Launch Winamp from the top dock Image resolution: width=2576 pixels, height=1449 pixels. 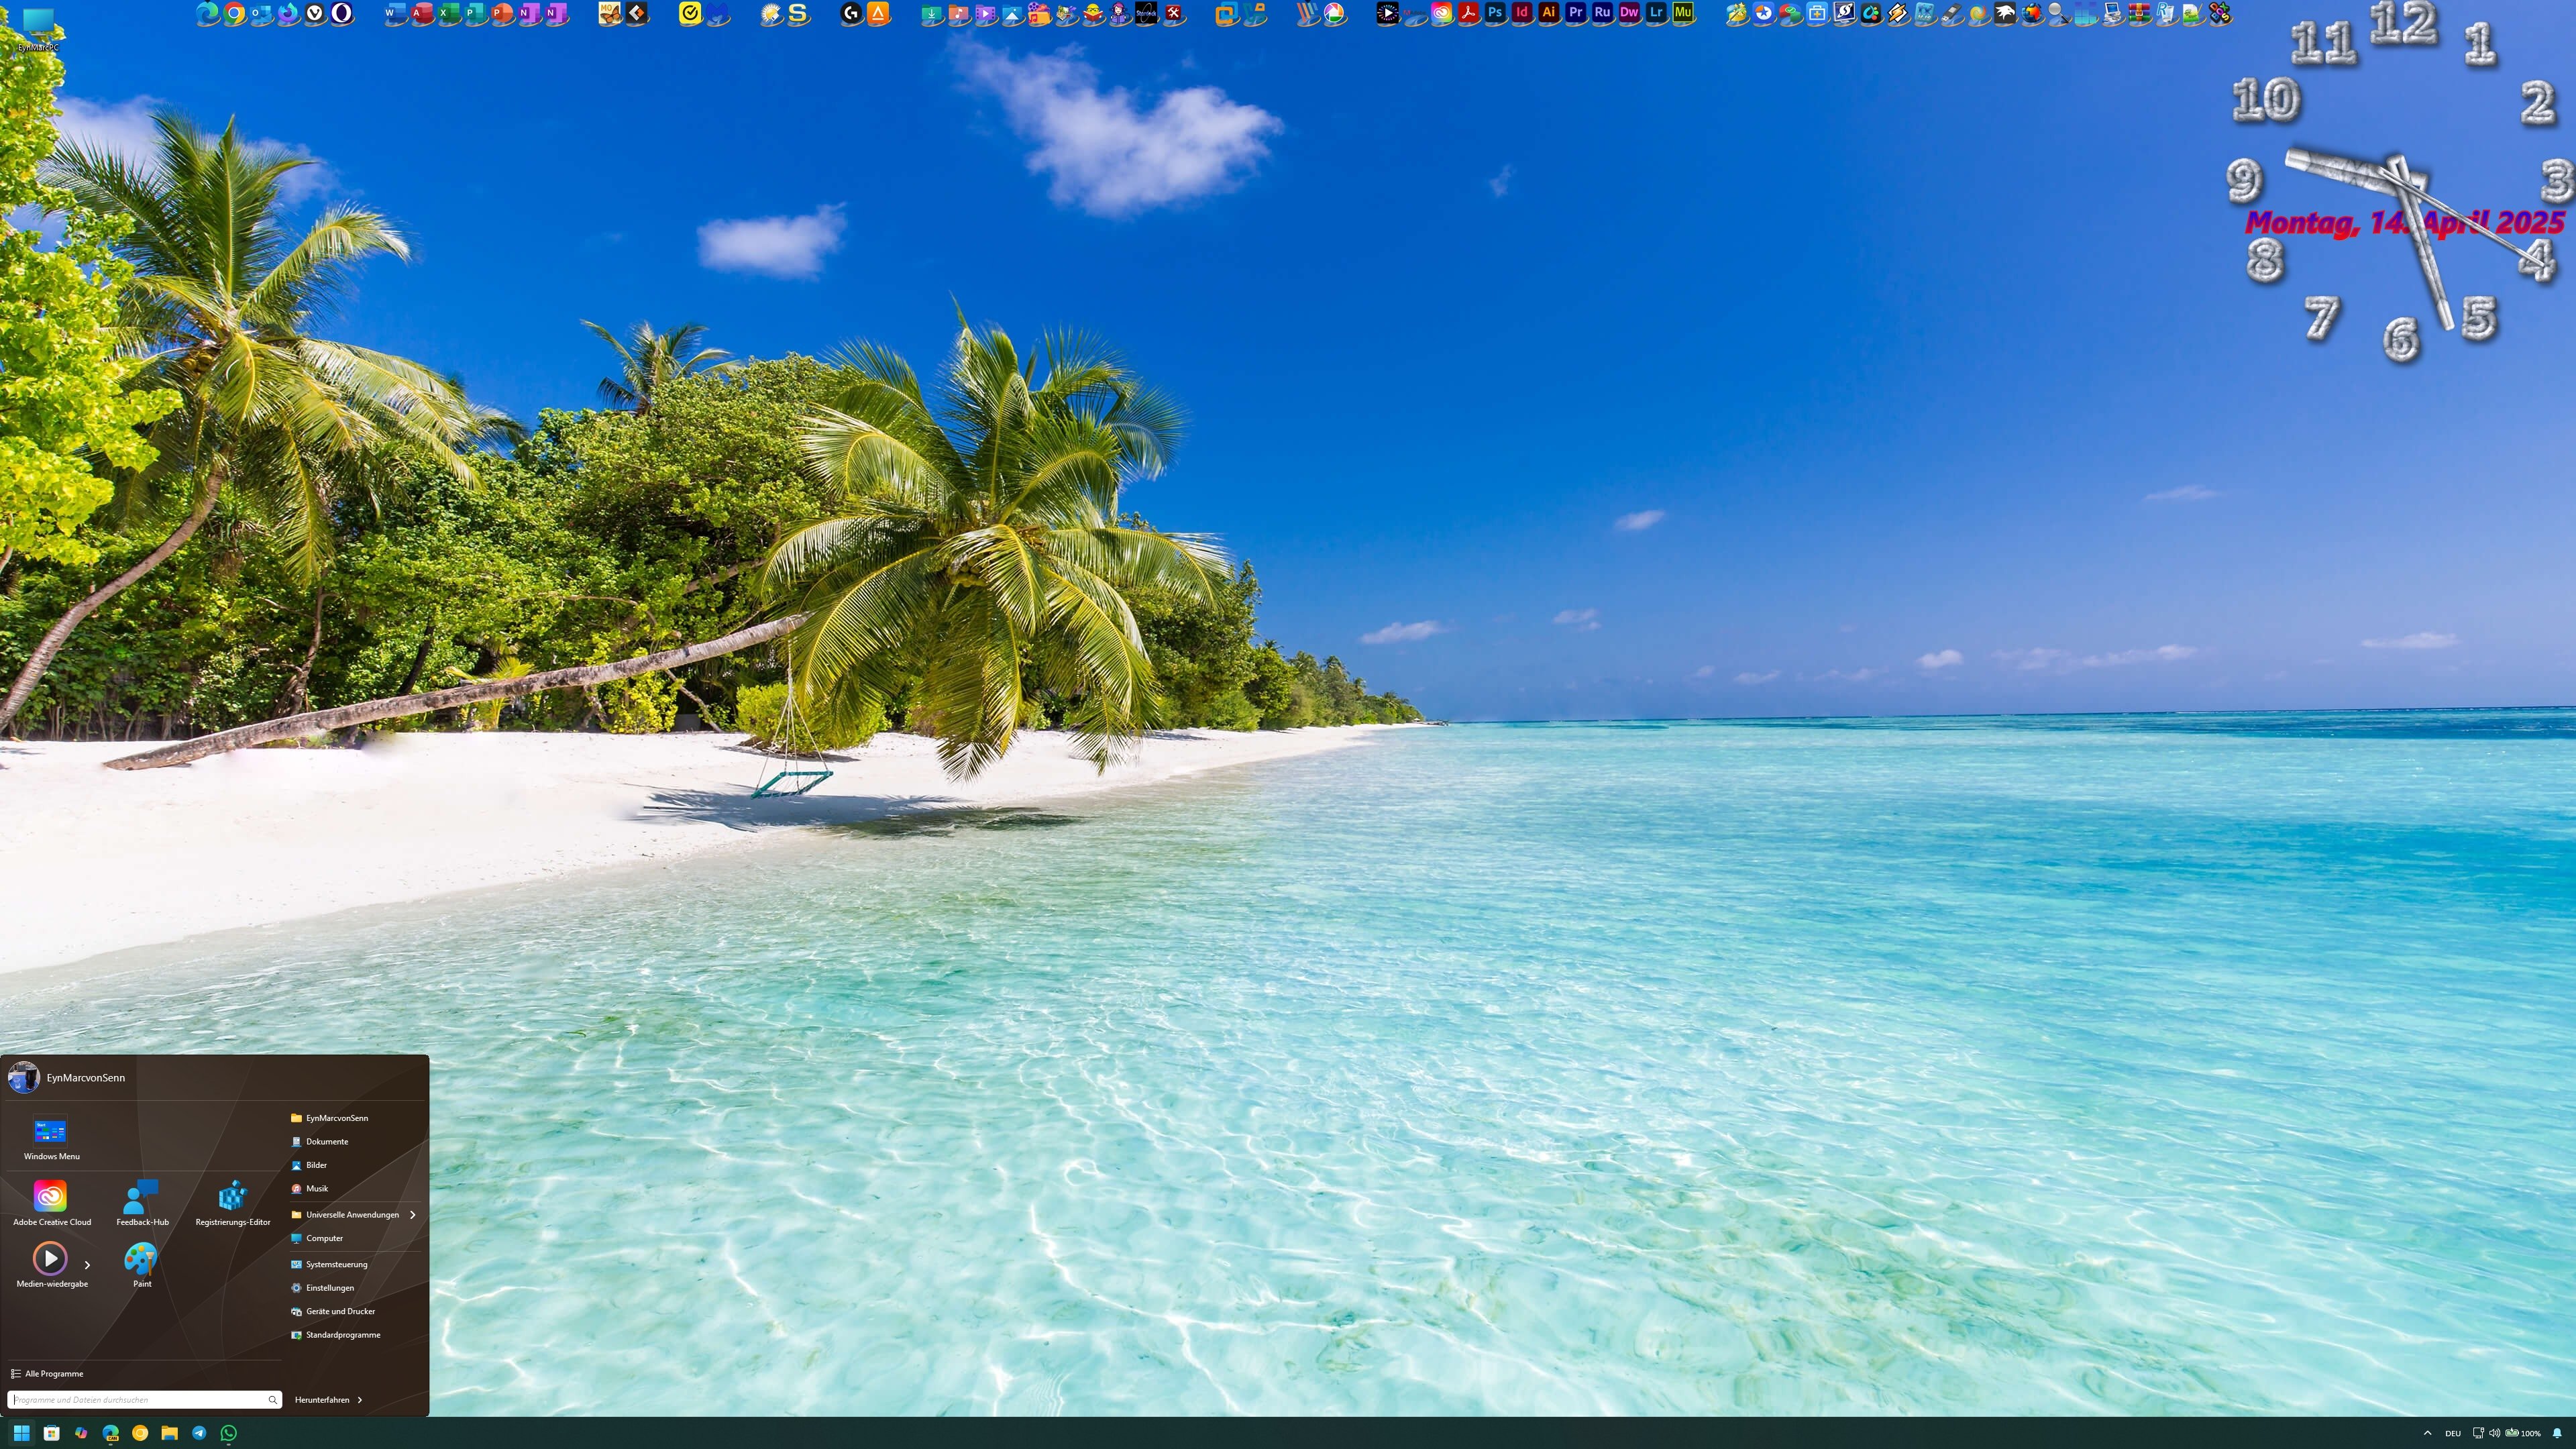[x=1899, y=13]
